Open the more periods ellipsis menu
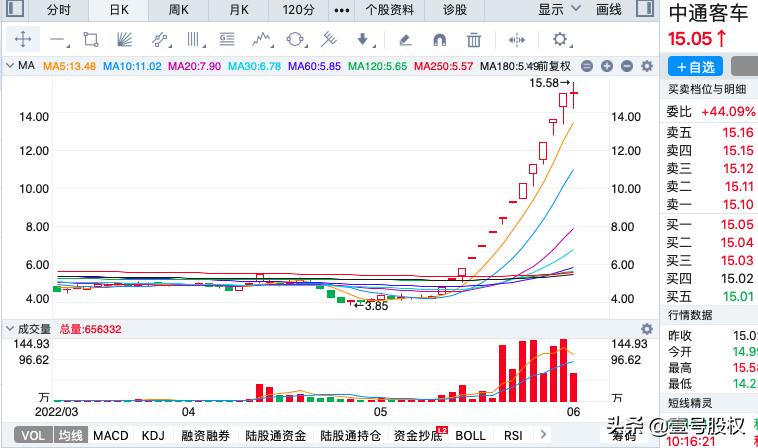This screenshot has width=758, height=448. pos(342,10)
